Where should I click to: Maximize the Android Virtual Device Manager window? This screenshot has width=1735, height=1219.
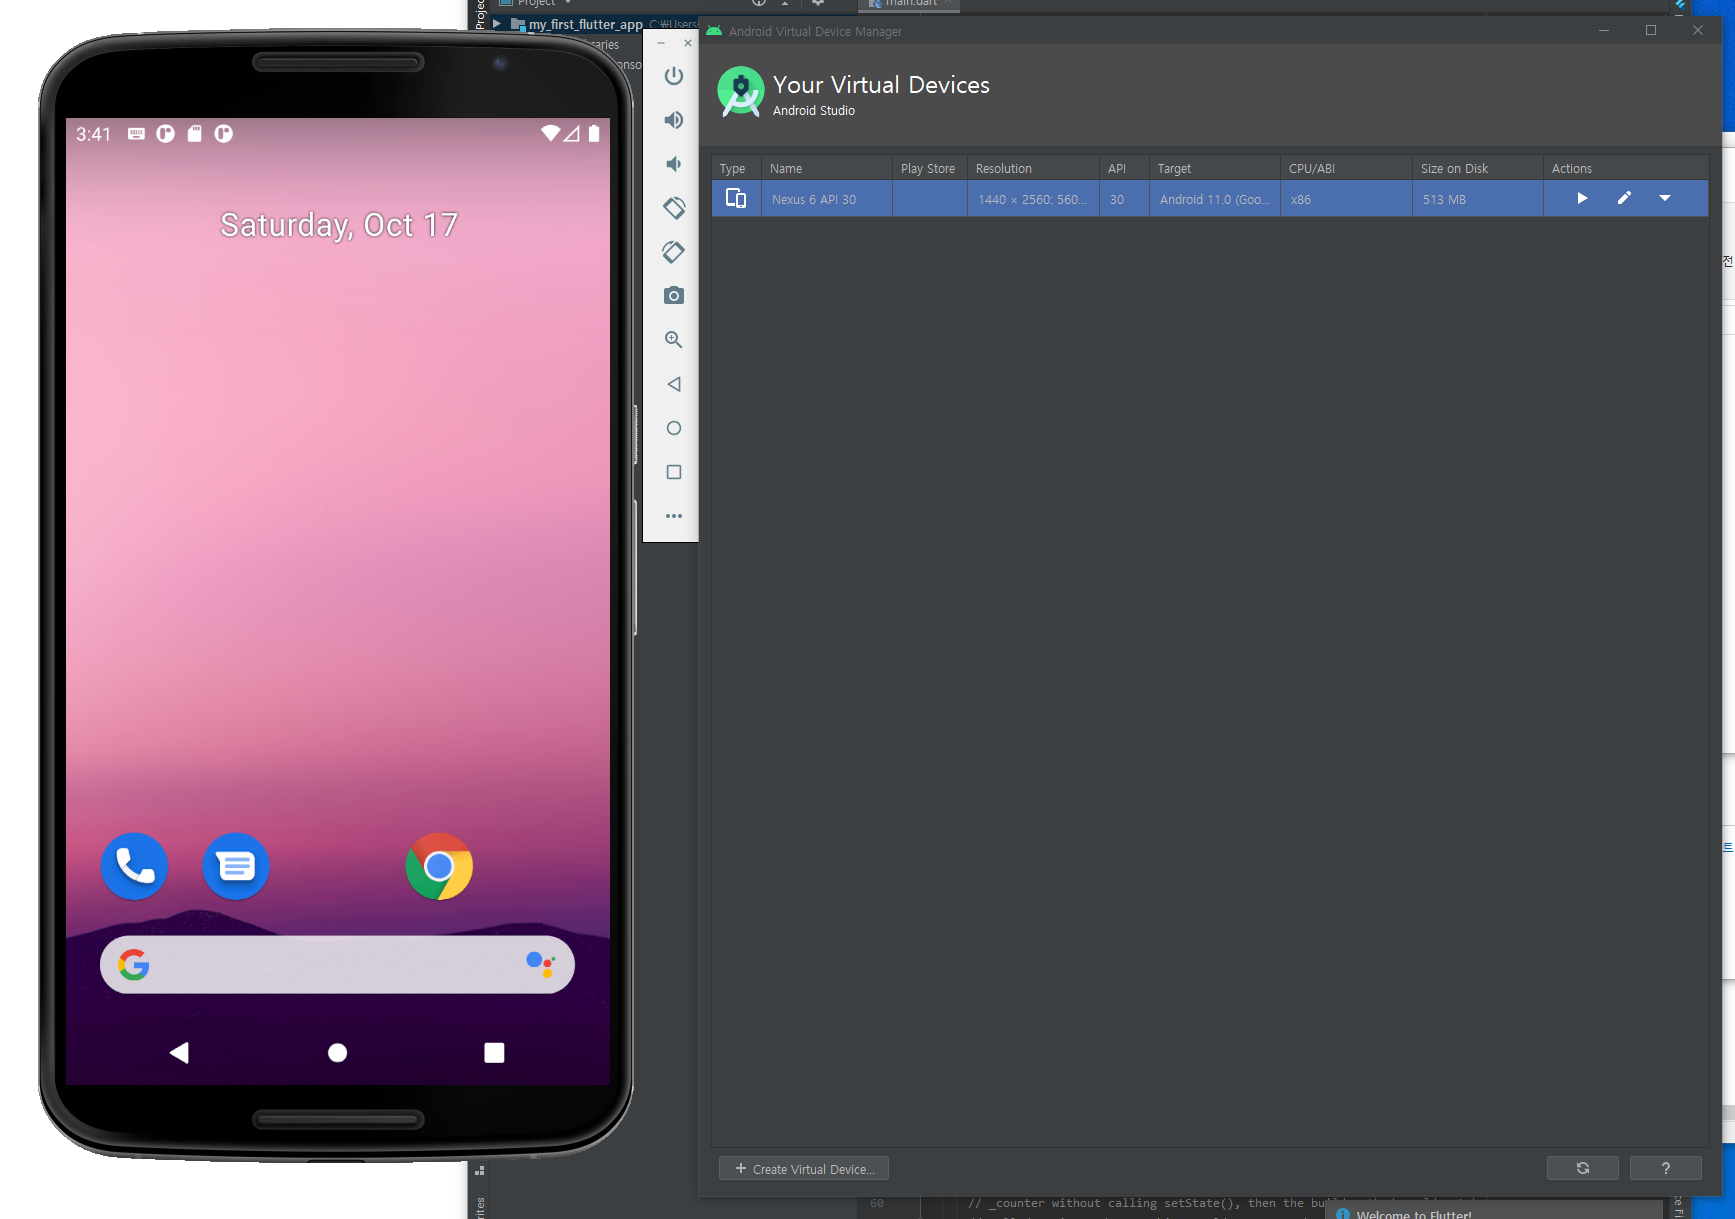tap(1651, 31)
